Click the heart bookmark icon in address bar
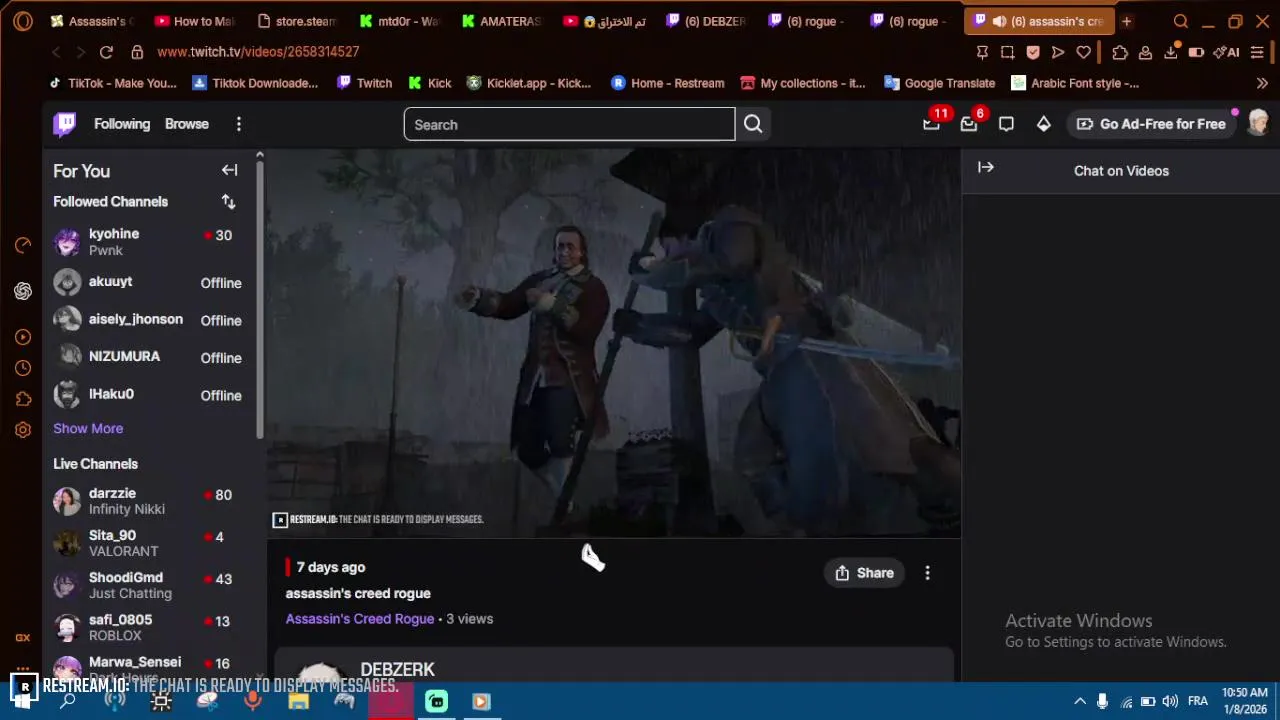 (x=1083, y=52)
